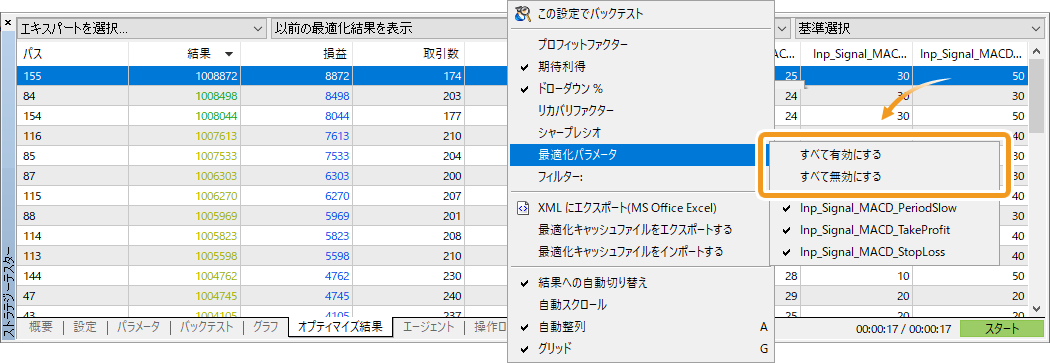Select pass 84 row
This screenshot has height=363, width=1050.
(x=261, y=96)
